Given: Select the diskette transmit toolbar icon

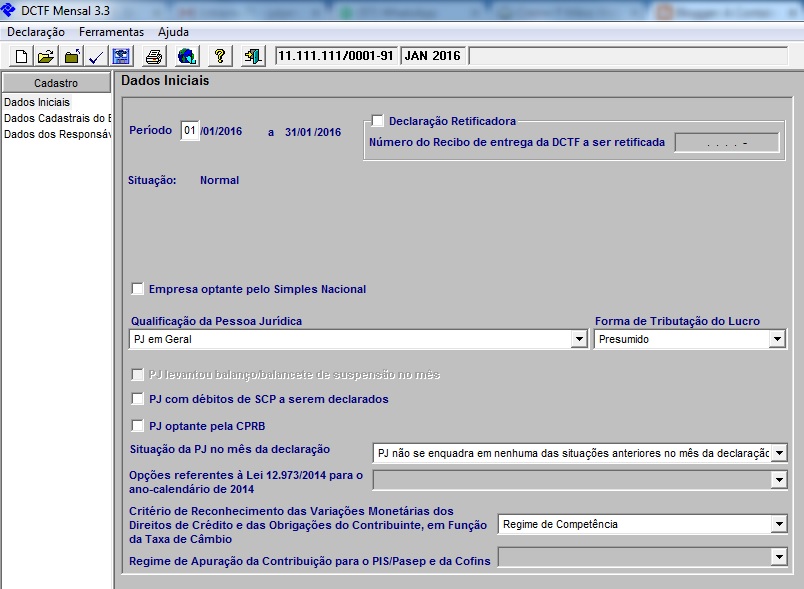Looking at the screenshot, I should pos(123,56).
